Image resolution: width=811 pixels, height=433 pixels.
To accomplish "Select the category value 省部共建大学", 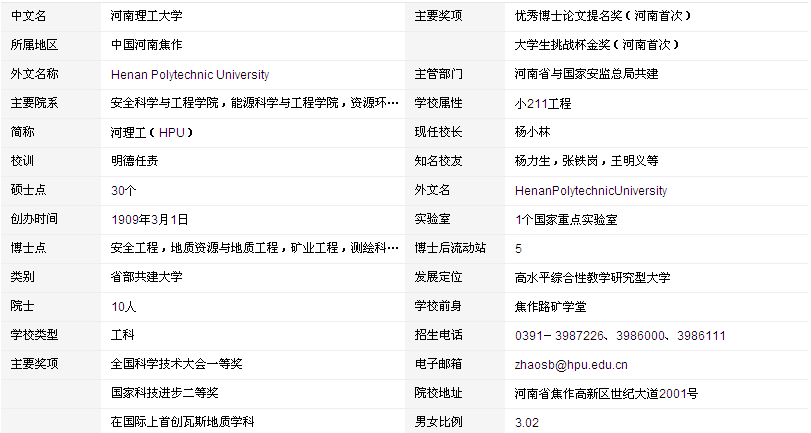I will click(146, 277).
